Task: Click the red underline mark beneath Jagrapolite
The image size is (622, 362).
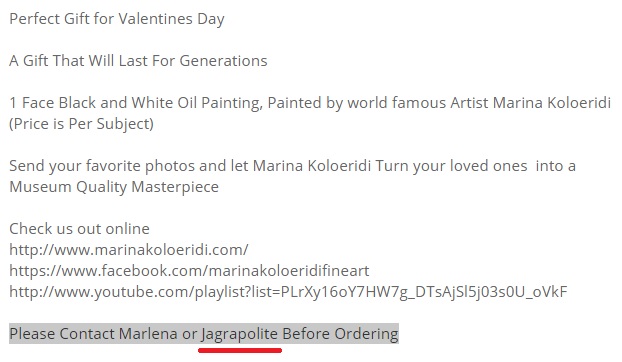Action: coord(240,351)
